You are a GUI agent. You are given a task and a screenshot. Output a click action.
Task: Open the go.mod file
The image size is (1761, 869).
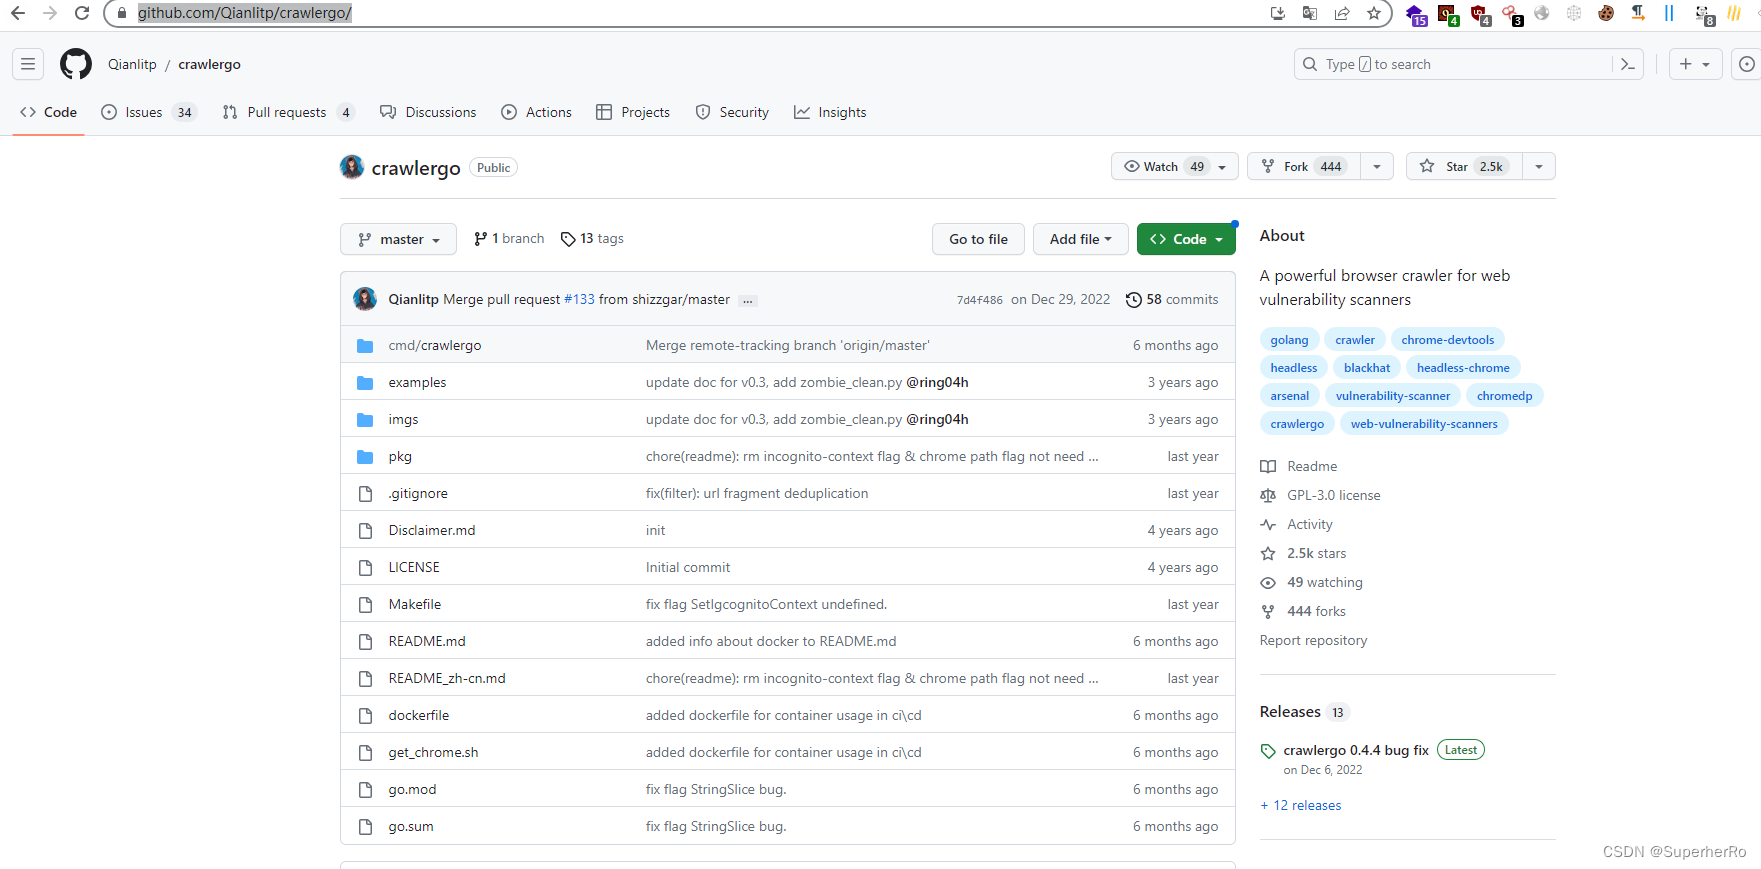tap(412, 789)
